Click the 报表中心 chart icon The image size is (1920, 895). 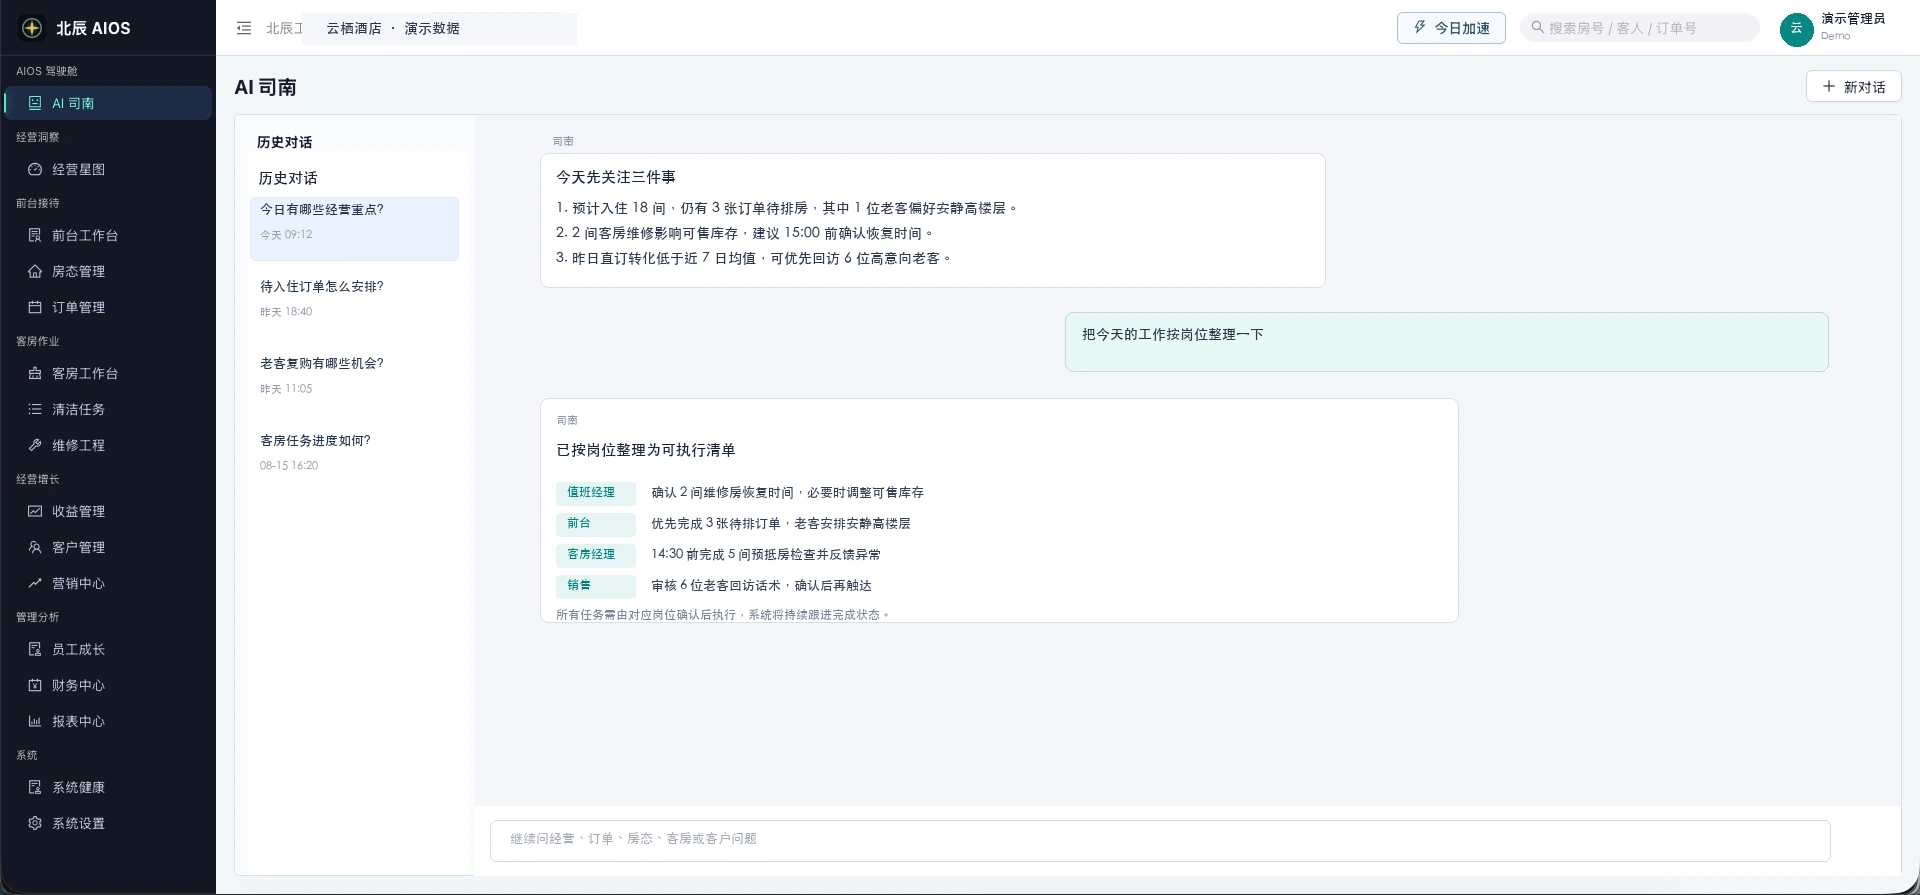[x=35, y=721]
